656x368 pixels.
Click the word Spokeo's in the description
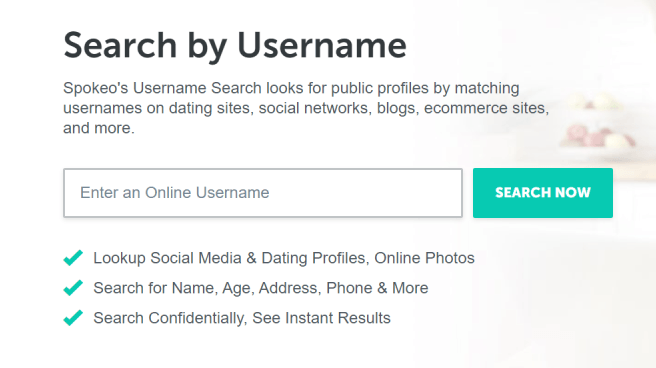pyautogui.click(x=96, y=89)
